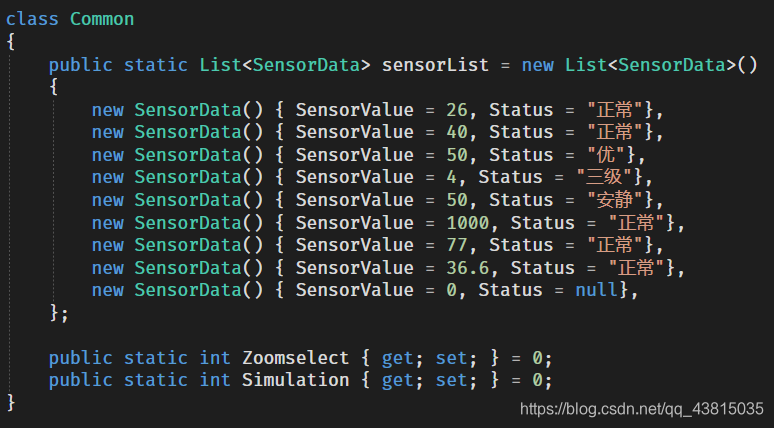This screenshot has height=428, width=774.
Task: Click the SensorValue 40 number
Action: pos(457,132)
